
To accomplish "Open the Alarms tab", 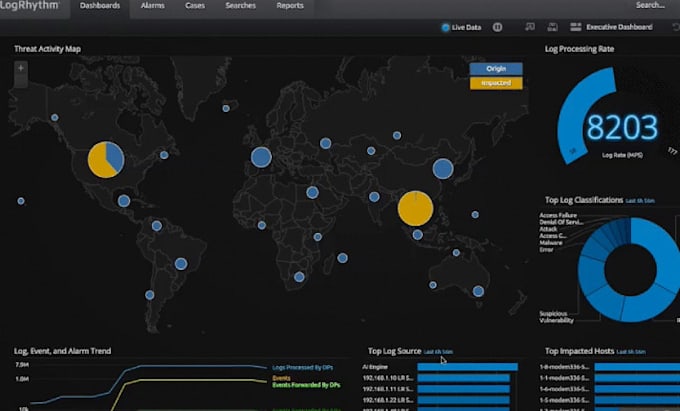I will point(153,6).
